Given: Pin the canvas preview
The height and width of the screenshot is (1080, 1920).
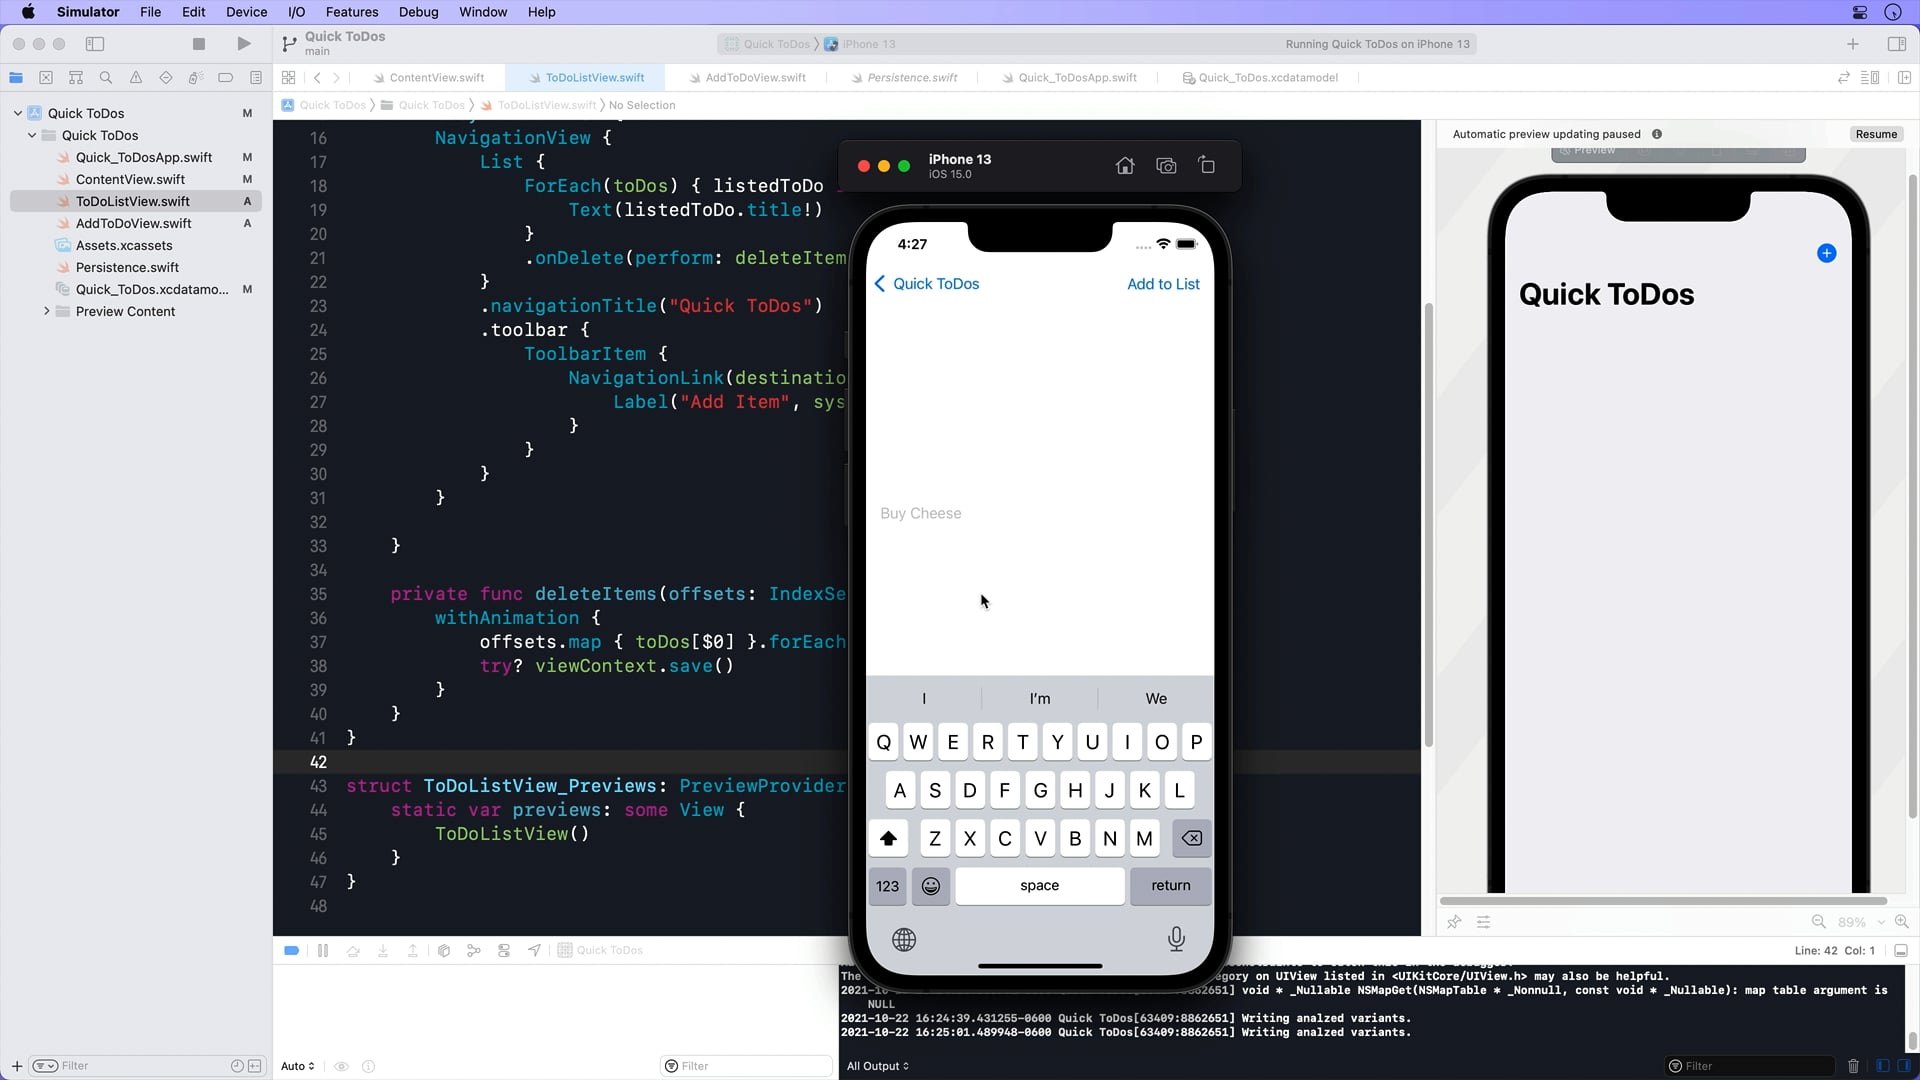Looking at the screenshot, I should click(x=1454, y=922).
